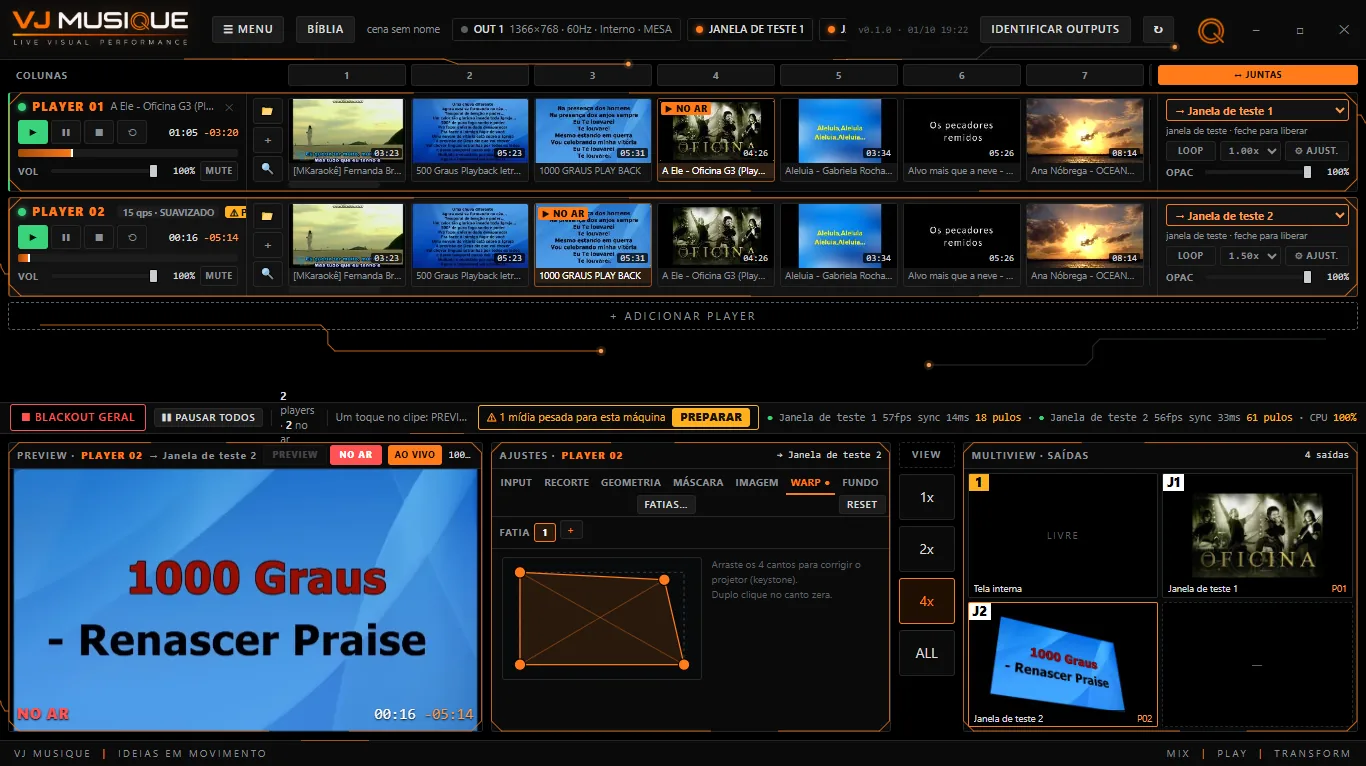Play Player 02 with the green play button
The width and height of the screenshot is (1366, 766).
[33, 237]
